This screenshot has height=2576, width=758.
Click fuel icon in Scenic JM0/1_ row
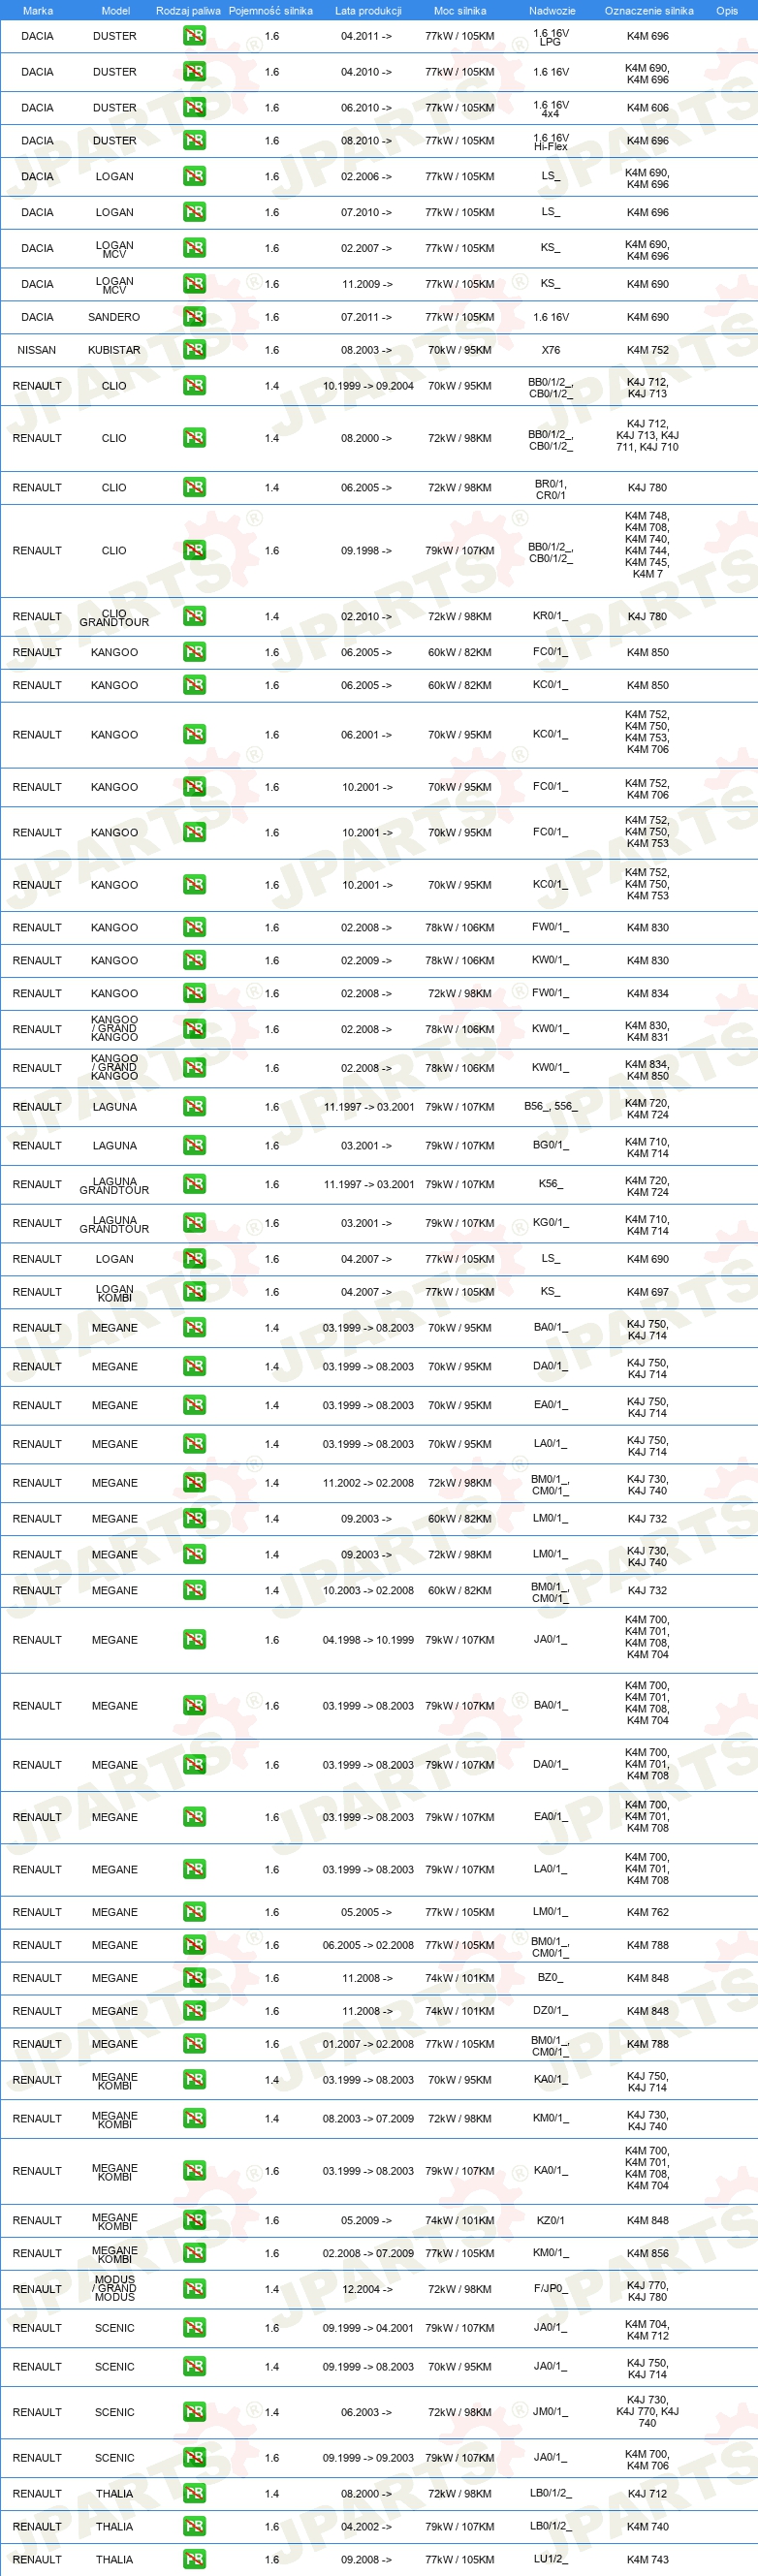coord(194,2413)
